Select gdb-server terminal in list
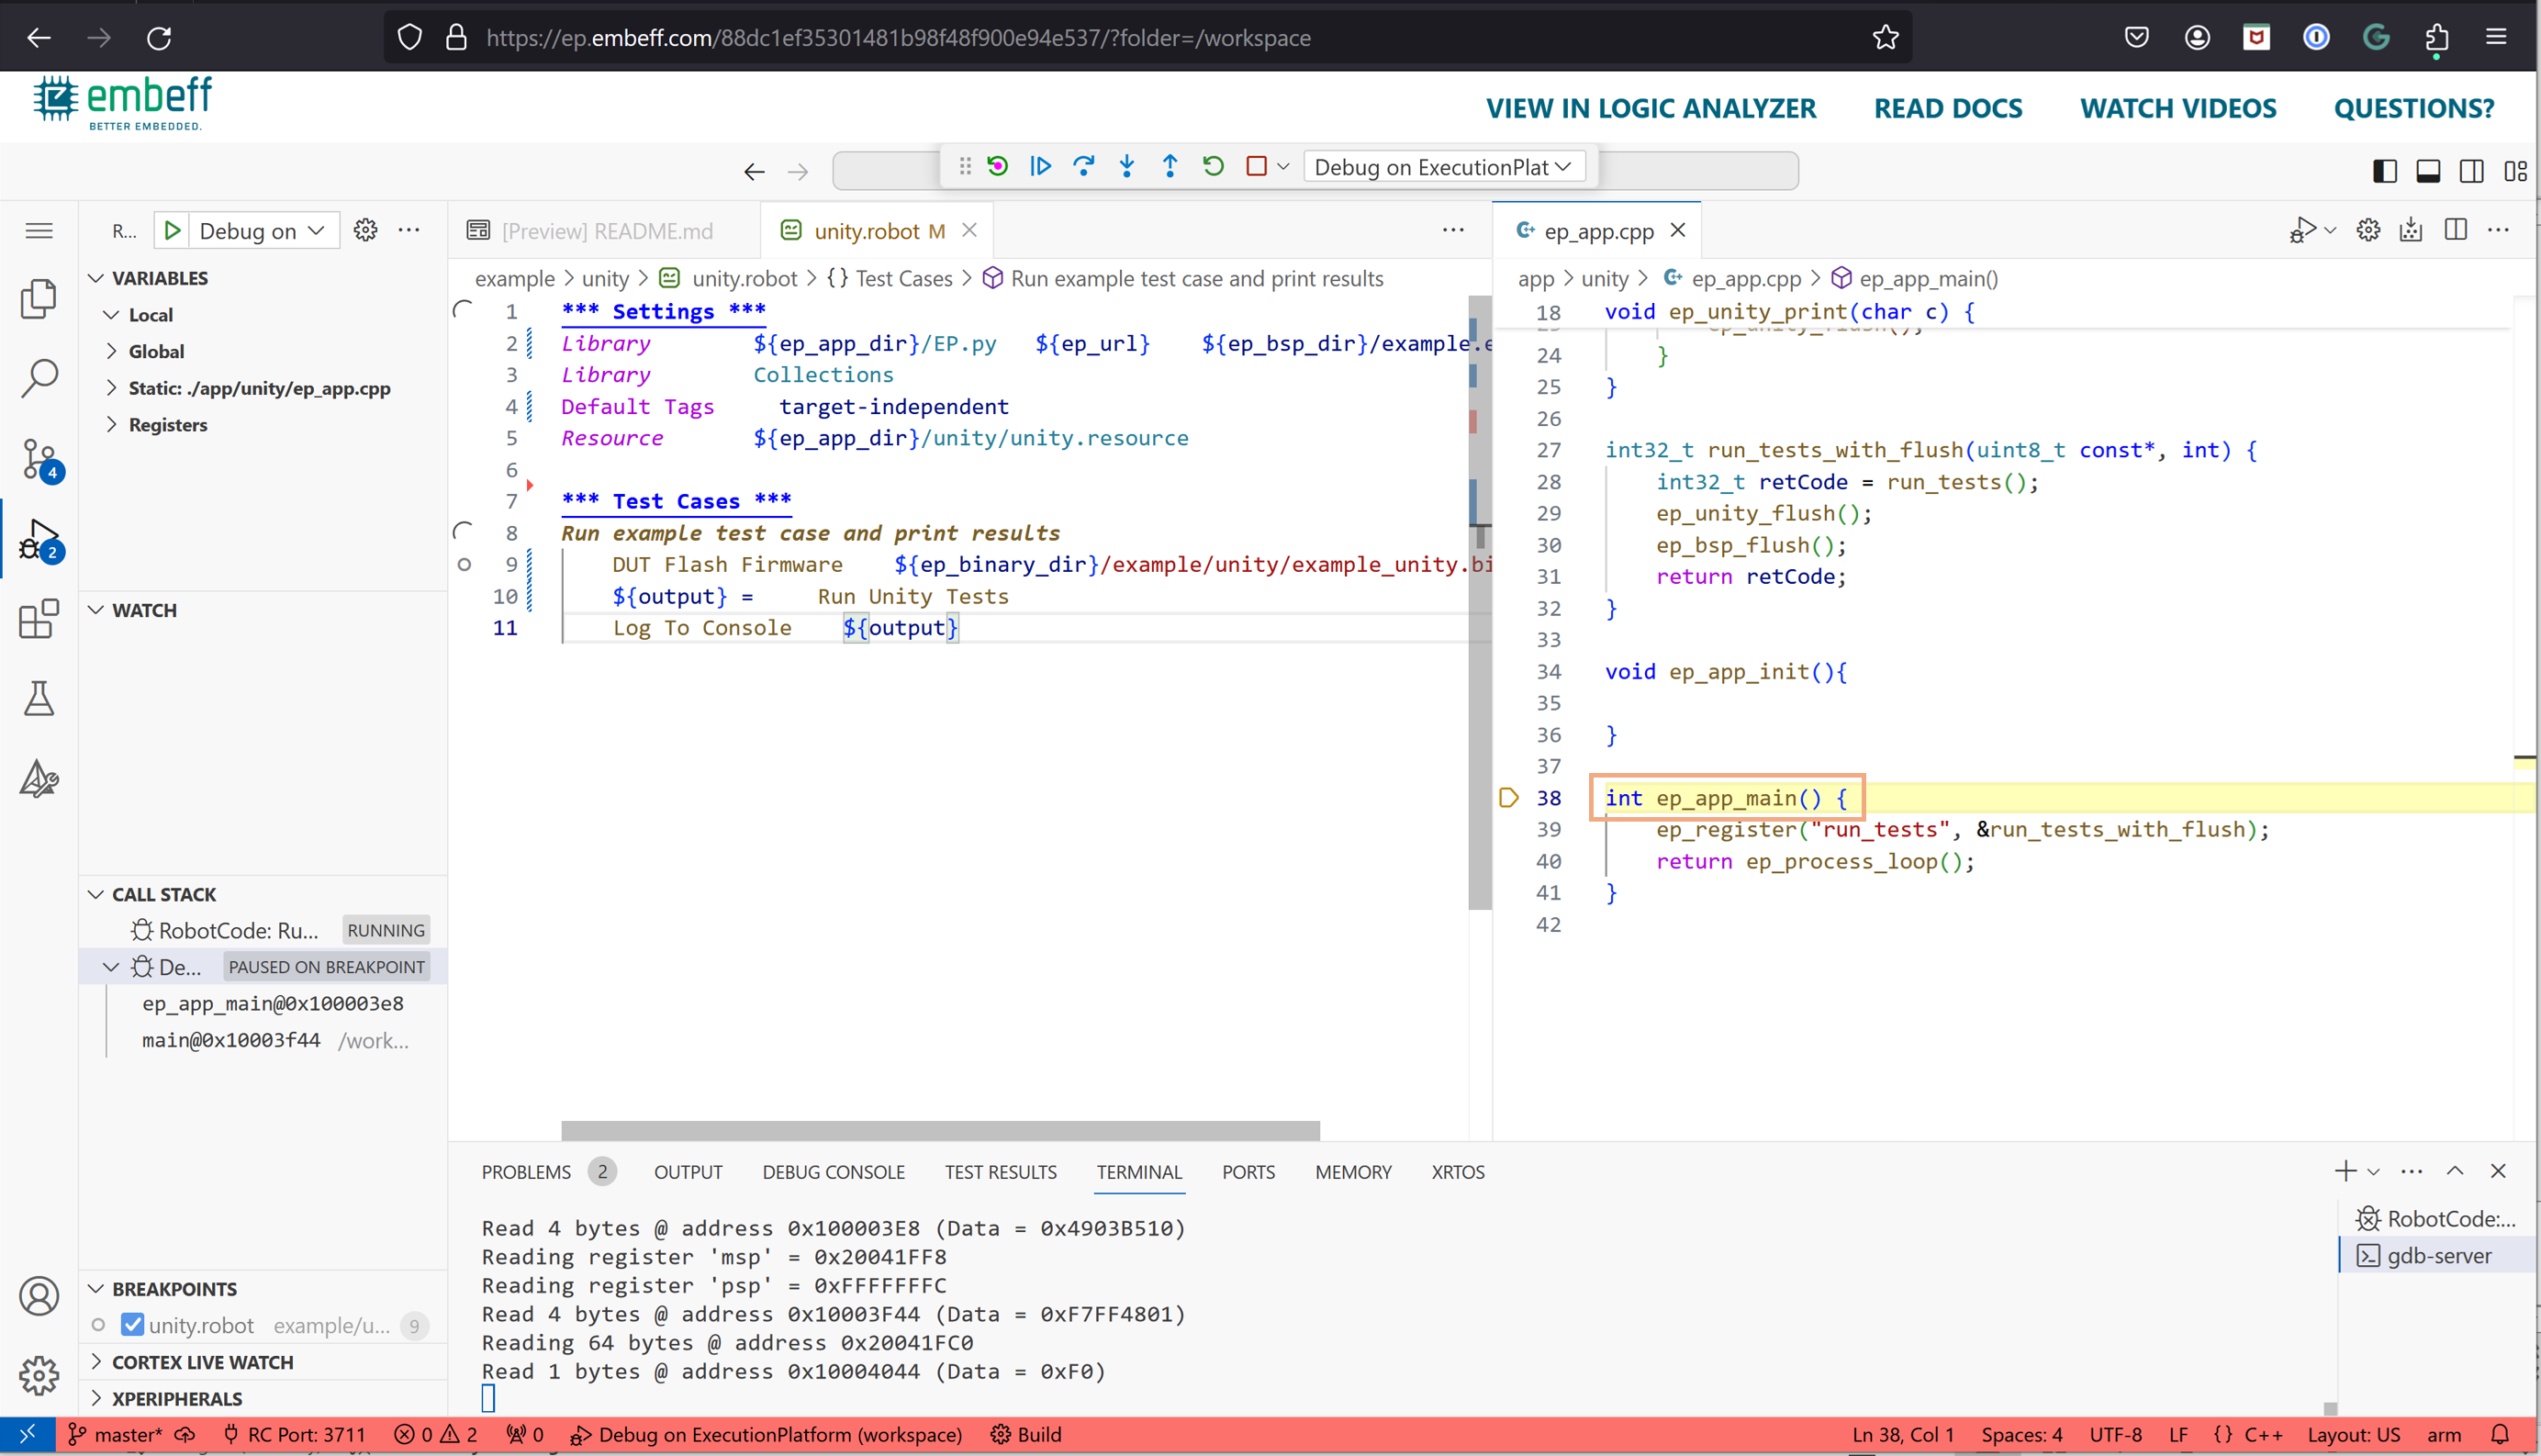 2436,1256
